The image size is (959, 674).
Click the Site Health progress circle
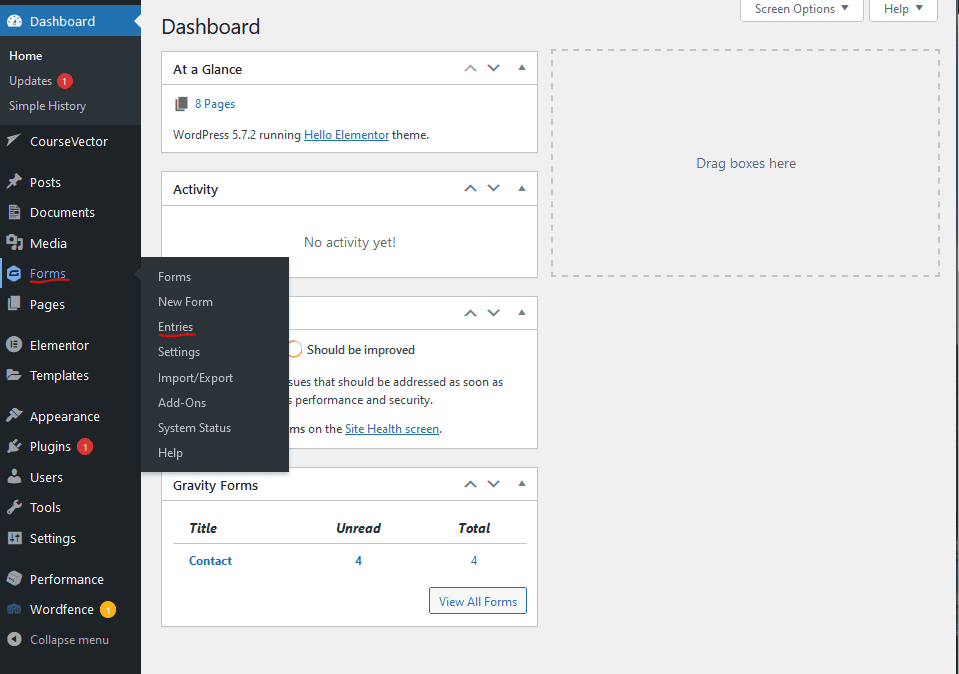(294, 349)
